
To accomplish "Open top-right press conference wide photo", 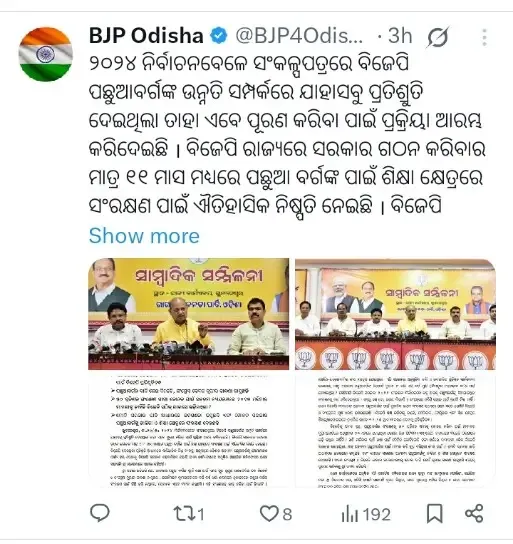I will click(395, 314).
